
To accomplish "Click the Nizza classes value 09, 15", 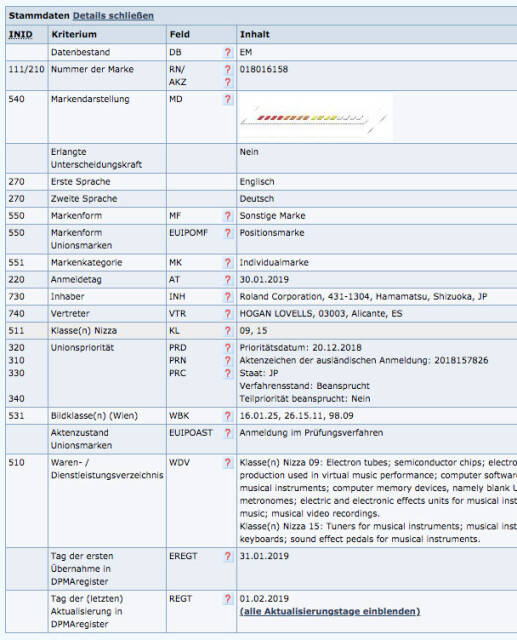I will 253,331.
